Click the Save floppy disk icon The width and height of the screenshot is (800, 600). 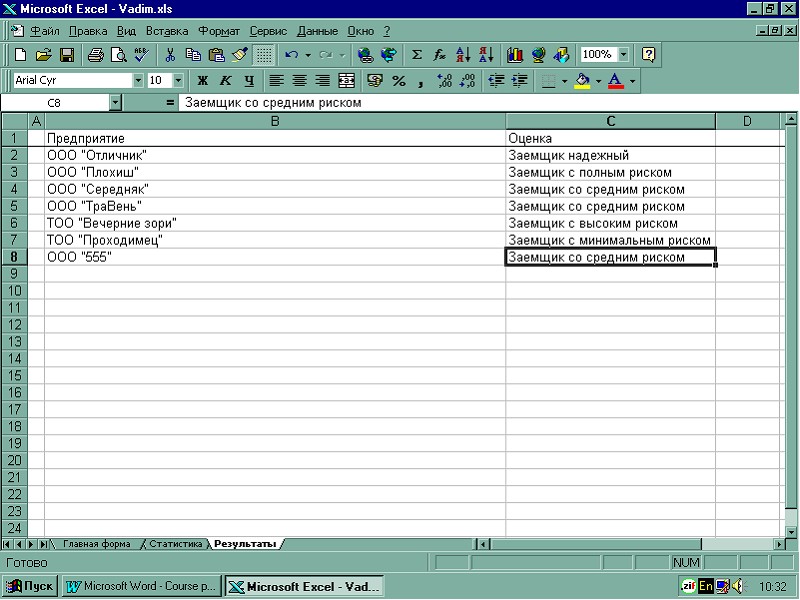[x=67, y=55]
